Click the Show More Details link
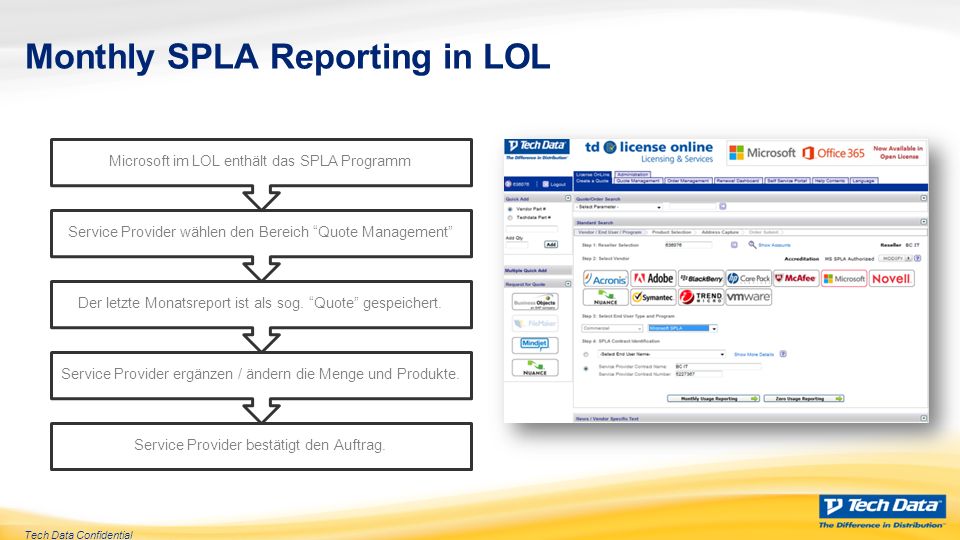The image size is (960, 540). pos(754,354)
